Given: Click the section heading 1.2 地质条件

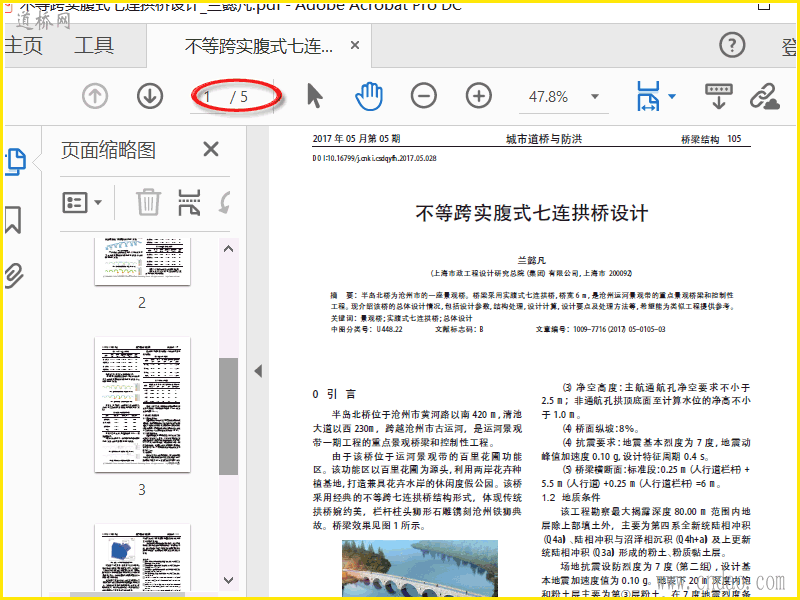Looking at the screenshot, I should pyautogui.click(x=571, y=497).
